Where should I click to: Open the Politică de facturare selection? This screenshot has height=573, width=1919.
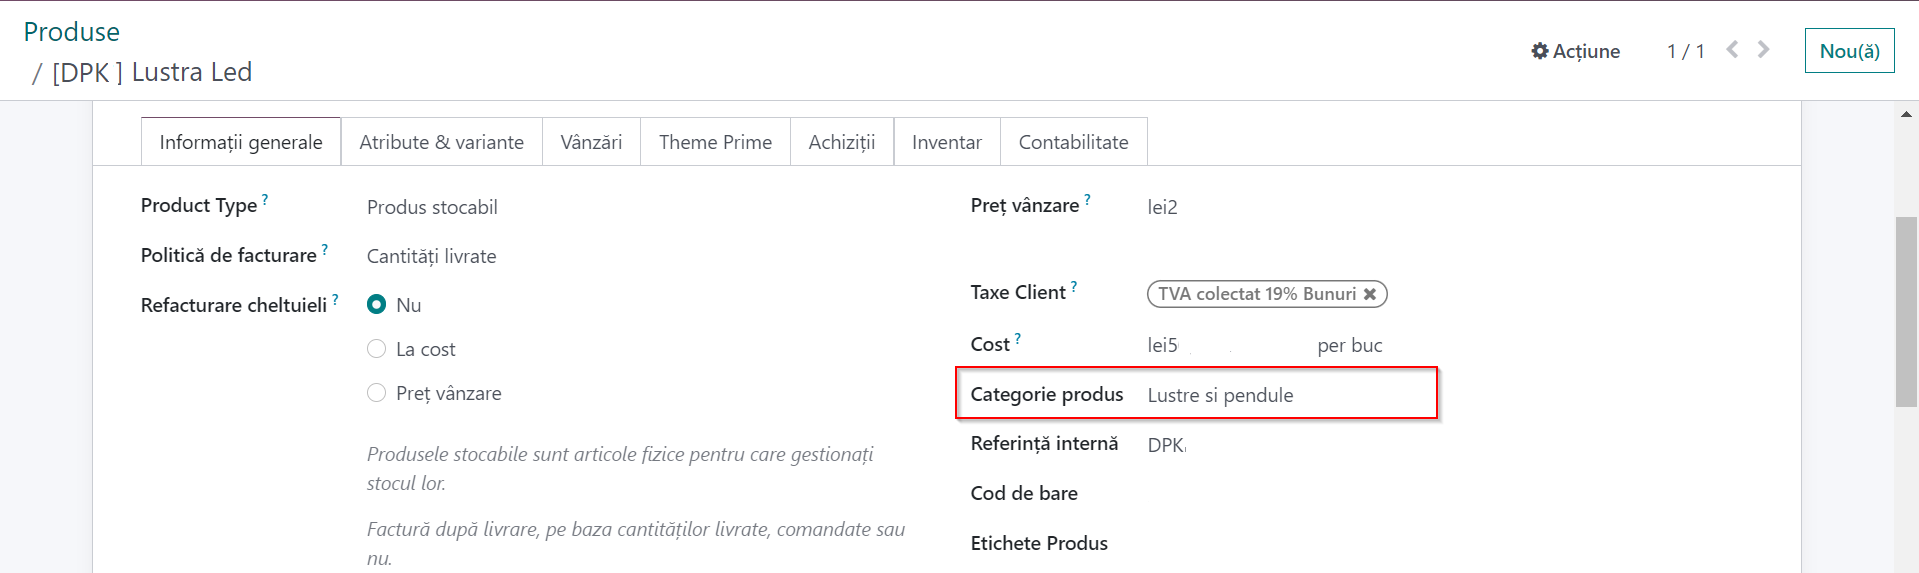pos(431,256)
